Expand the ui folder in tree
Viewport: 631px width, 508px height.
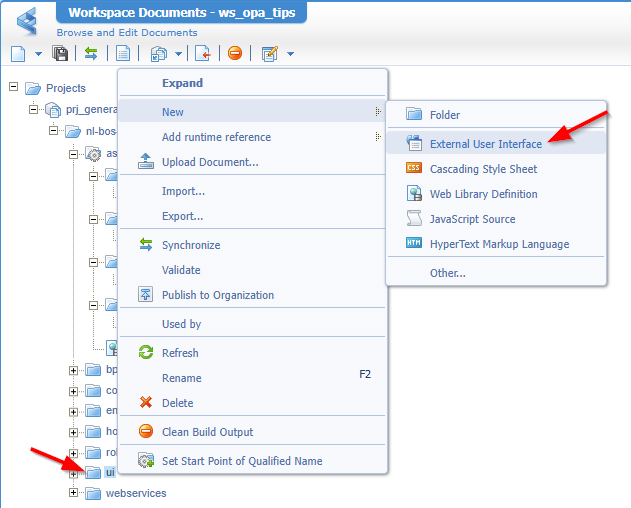coord(73,473)
